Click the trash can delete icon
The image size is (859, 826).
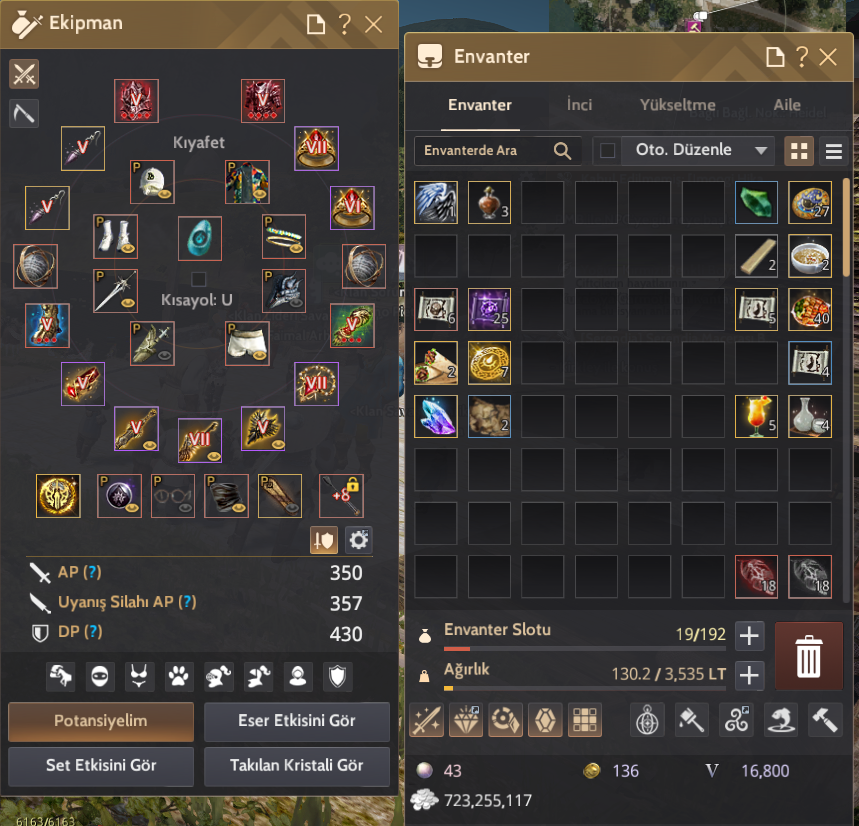click(808, 656)
